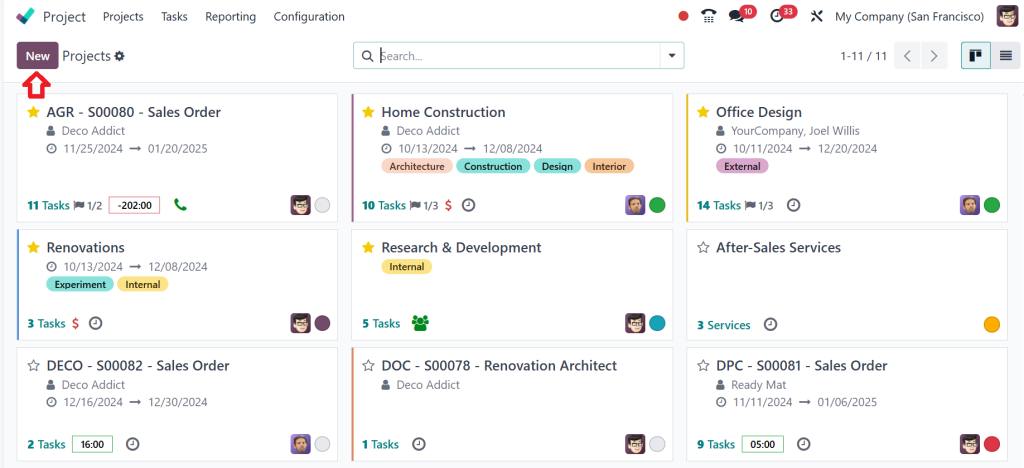Click teal status circle on Research & Development
The width and height of the screenshot is (1024, 468).
(657, 323)
